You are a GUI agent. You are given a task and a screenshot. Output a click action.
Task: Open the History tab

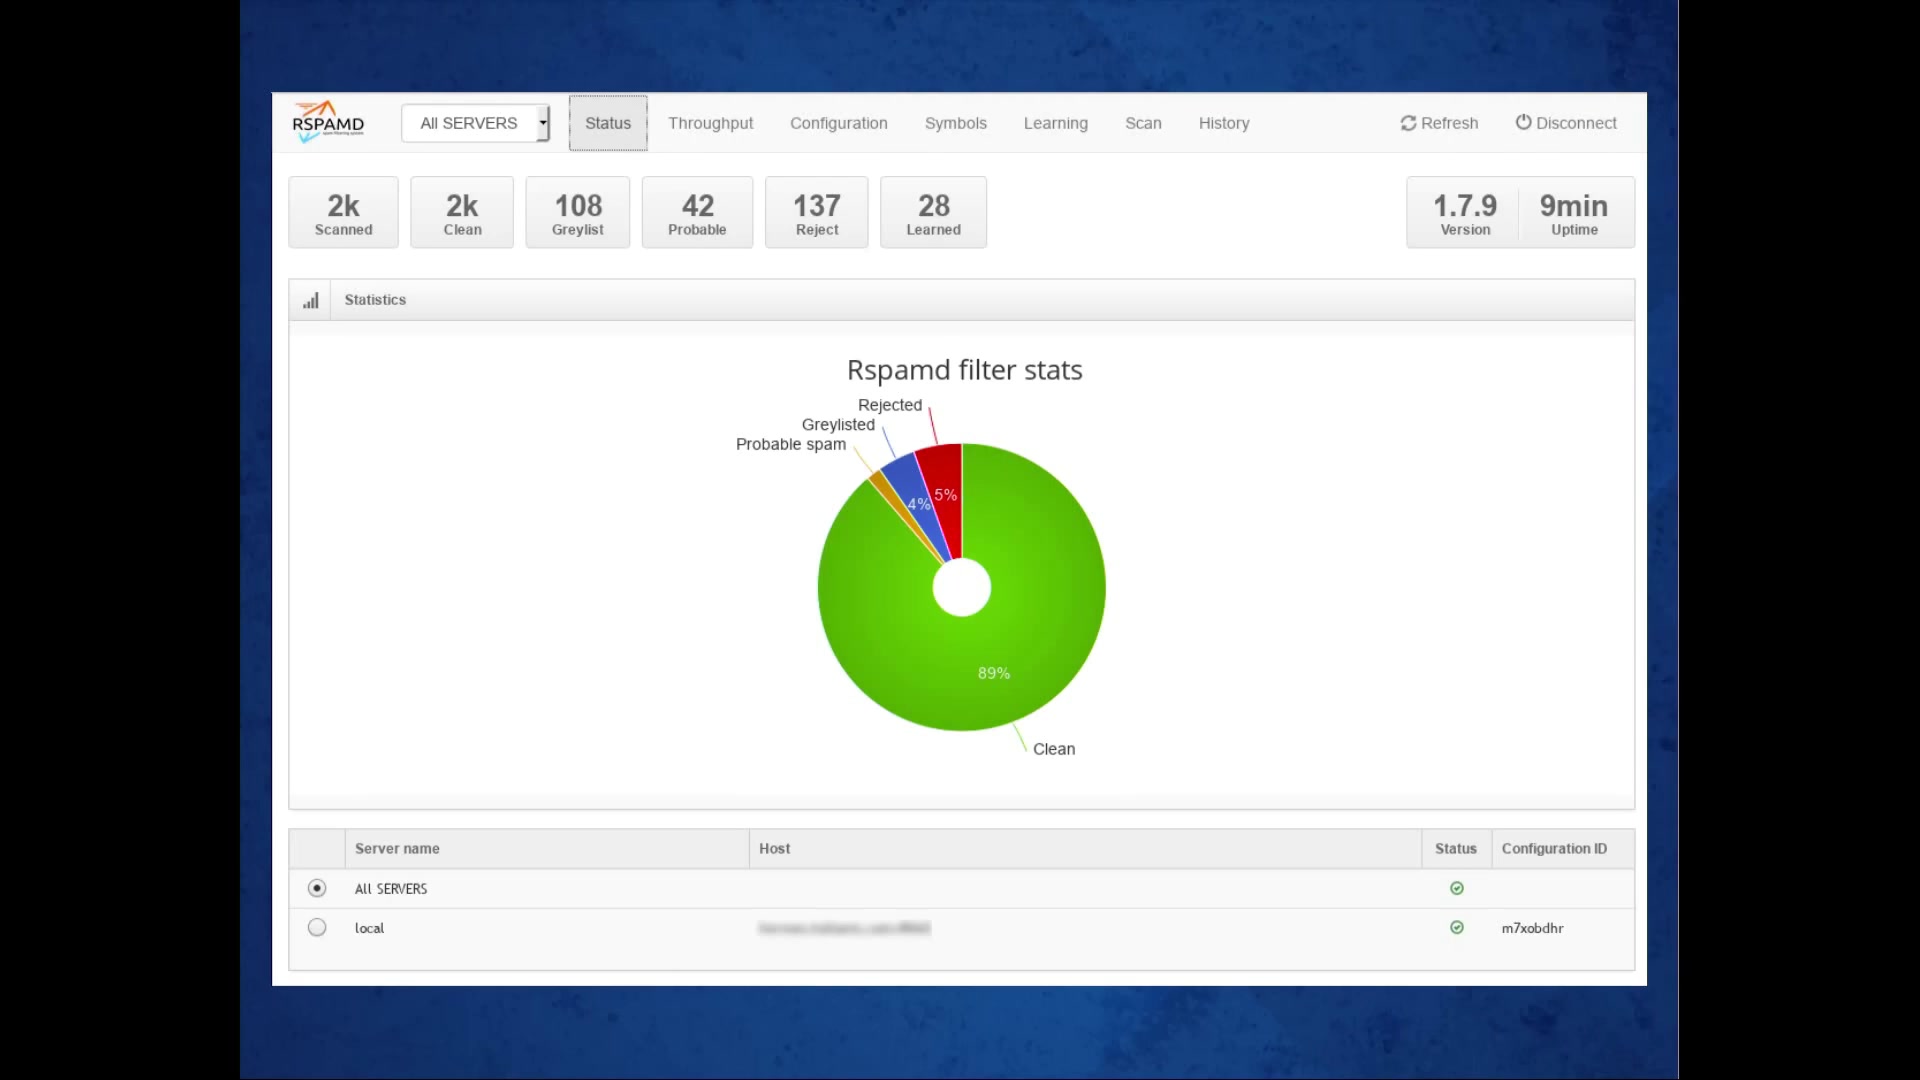click(1224, 123)
